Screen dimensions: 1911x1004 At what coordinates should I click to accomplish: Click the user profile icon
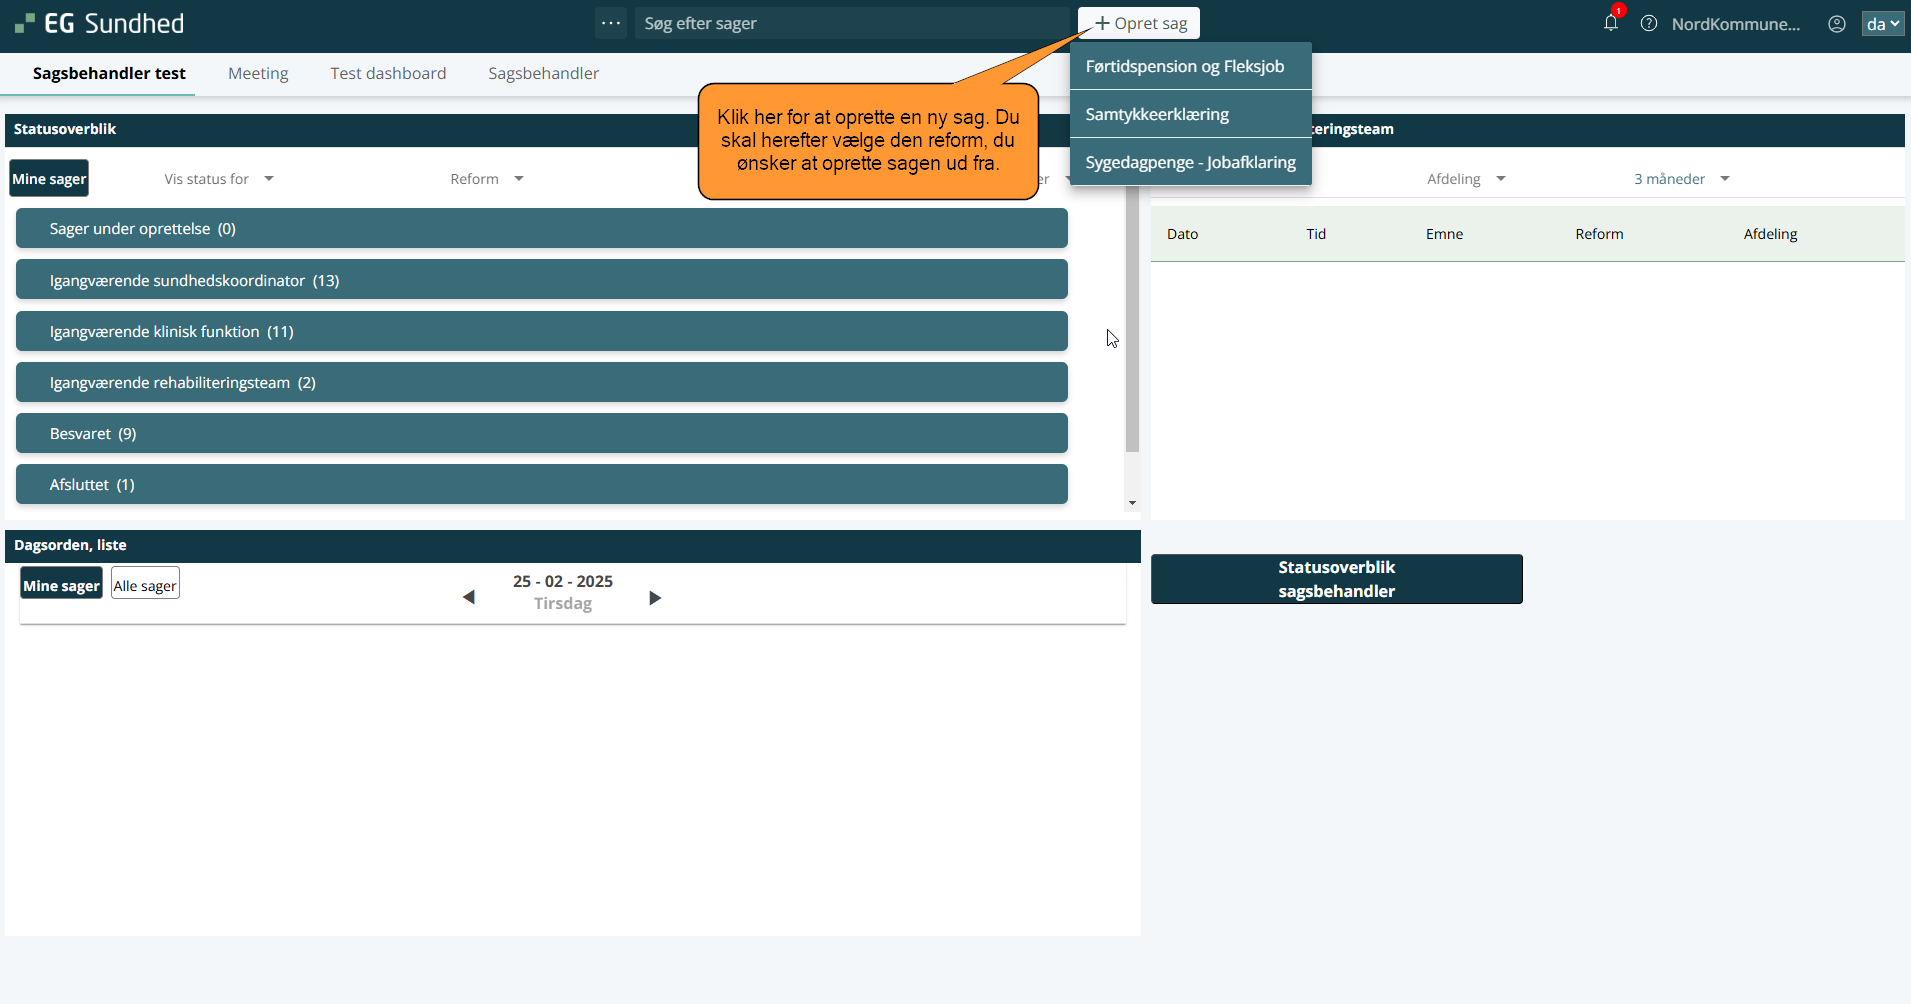pos(1837,24)
